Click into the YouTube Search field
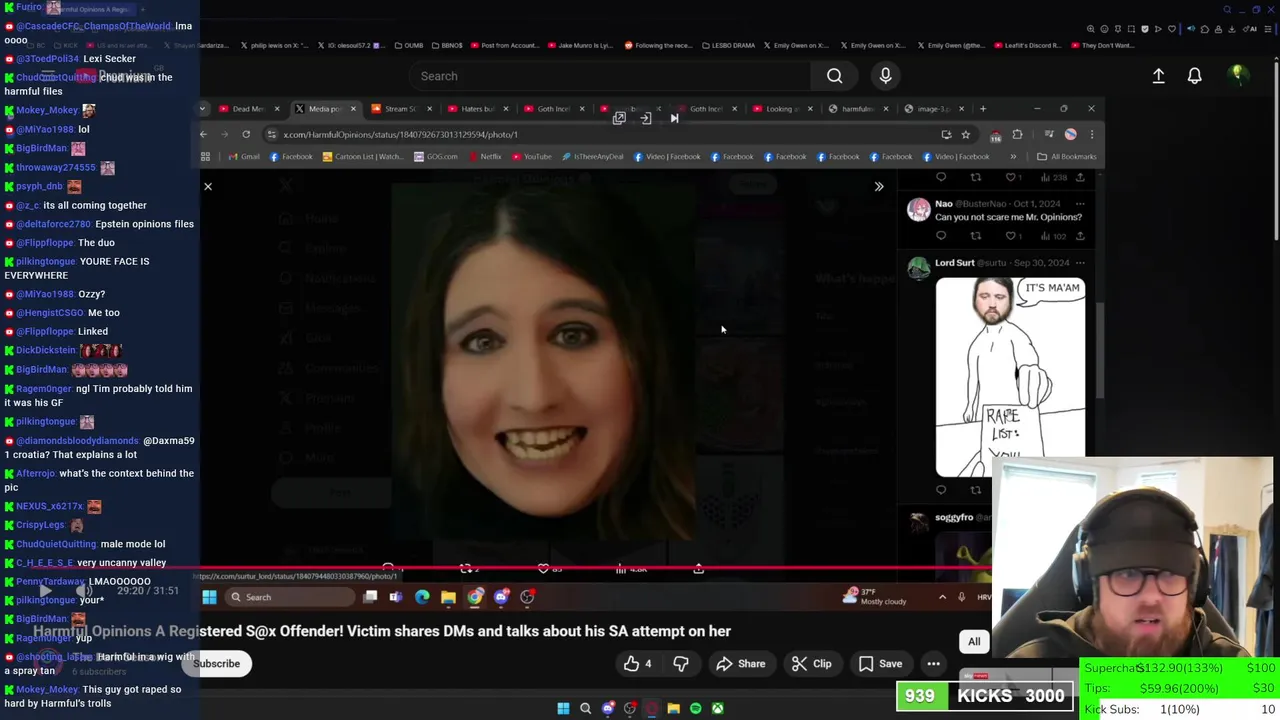This screenshot has height=720, width=1280. pyautogui.click(x=610, y=76)
